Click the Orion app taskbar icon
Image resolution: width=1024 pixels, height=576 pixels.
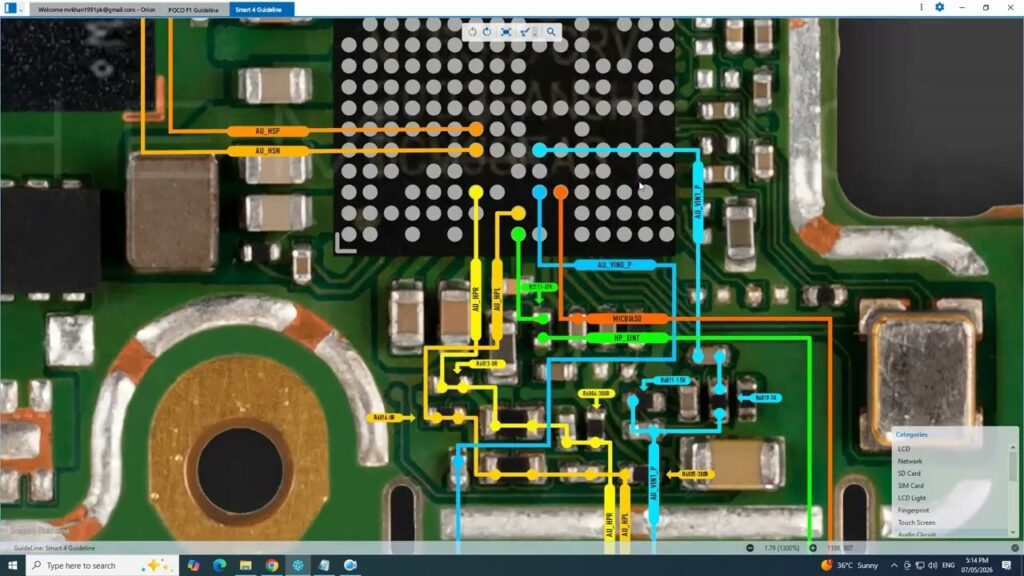pyautogui.click(x=298, y=565)
